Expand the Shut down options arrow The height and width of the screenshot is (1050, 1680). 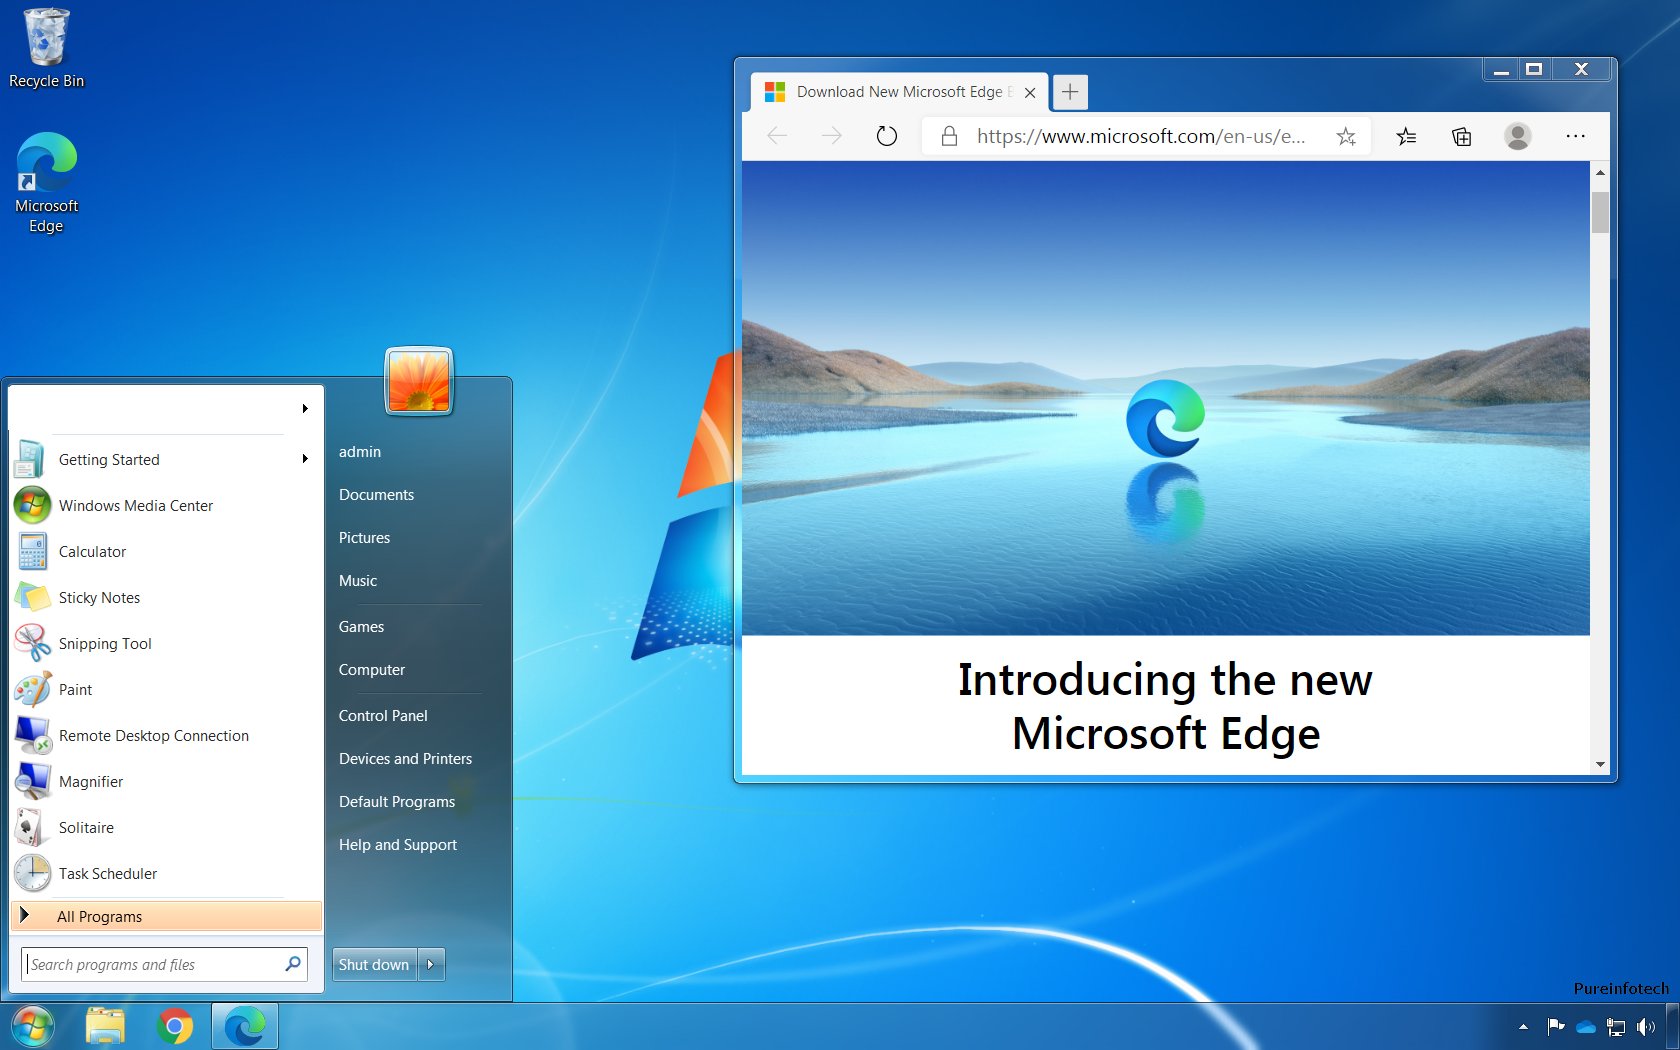pyautogui.click(x=430, y=964)
